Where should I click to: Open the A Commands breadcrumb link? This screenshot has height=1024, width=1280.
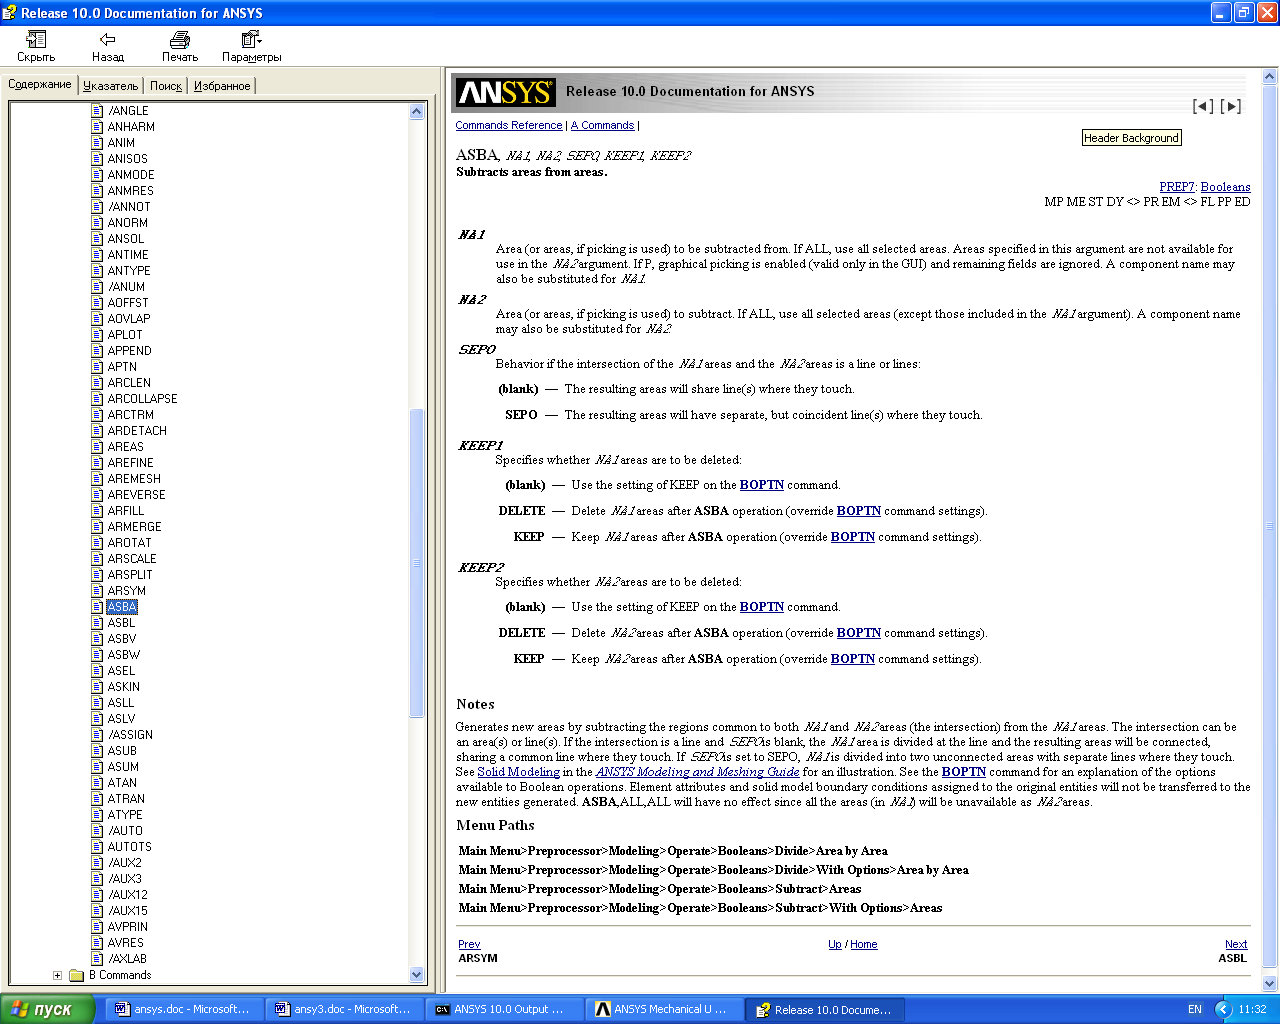(x=602, y=126)
